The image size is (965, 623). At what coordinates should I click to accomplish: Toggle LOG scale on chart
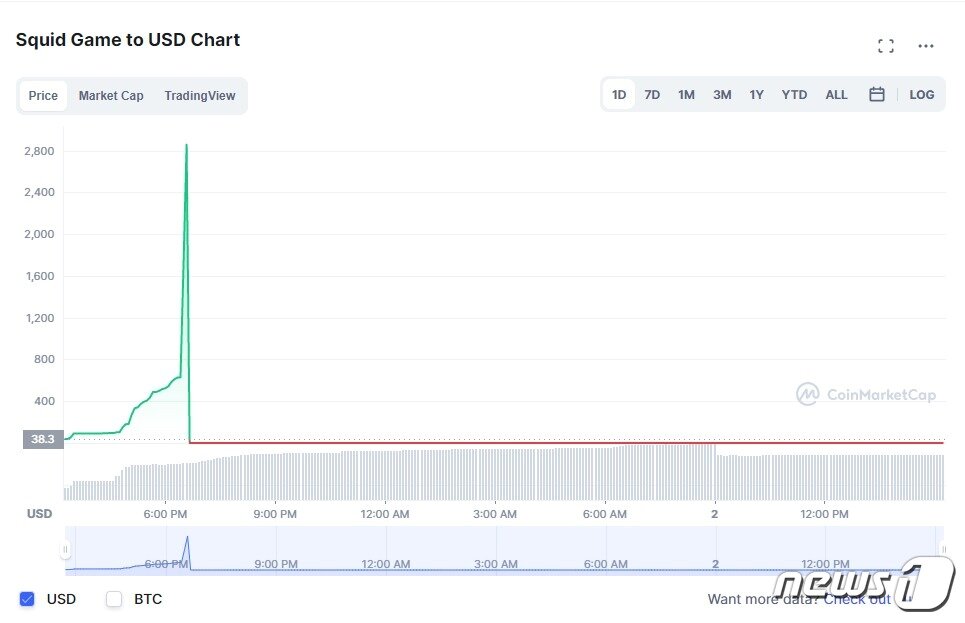pyautogui.click(x=921, y=95)
